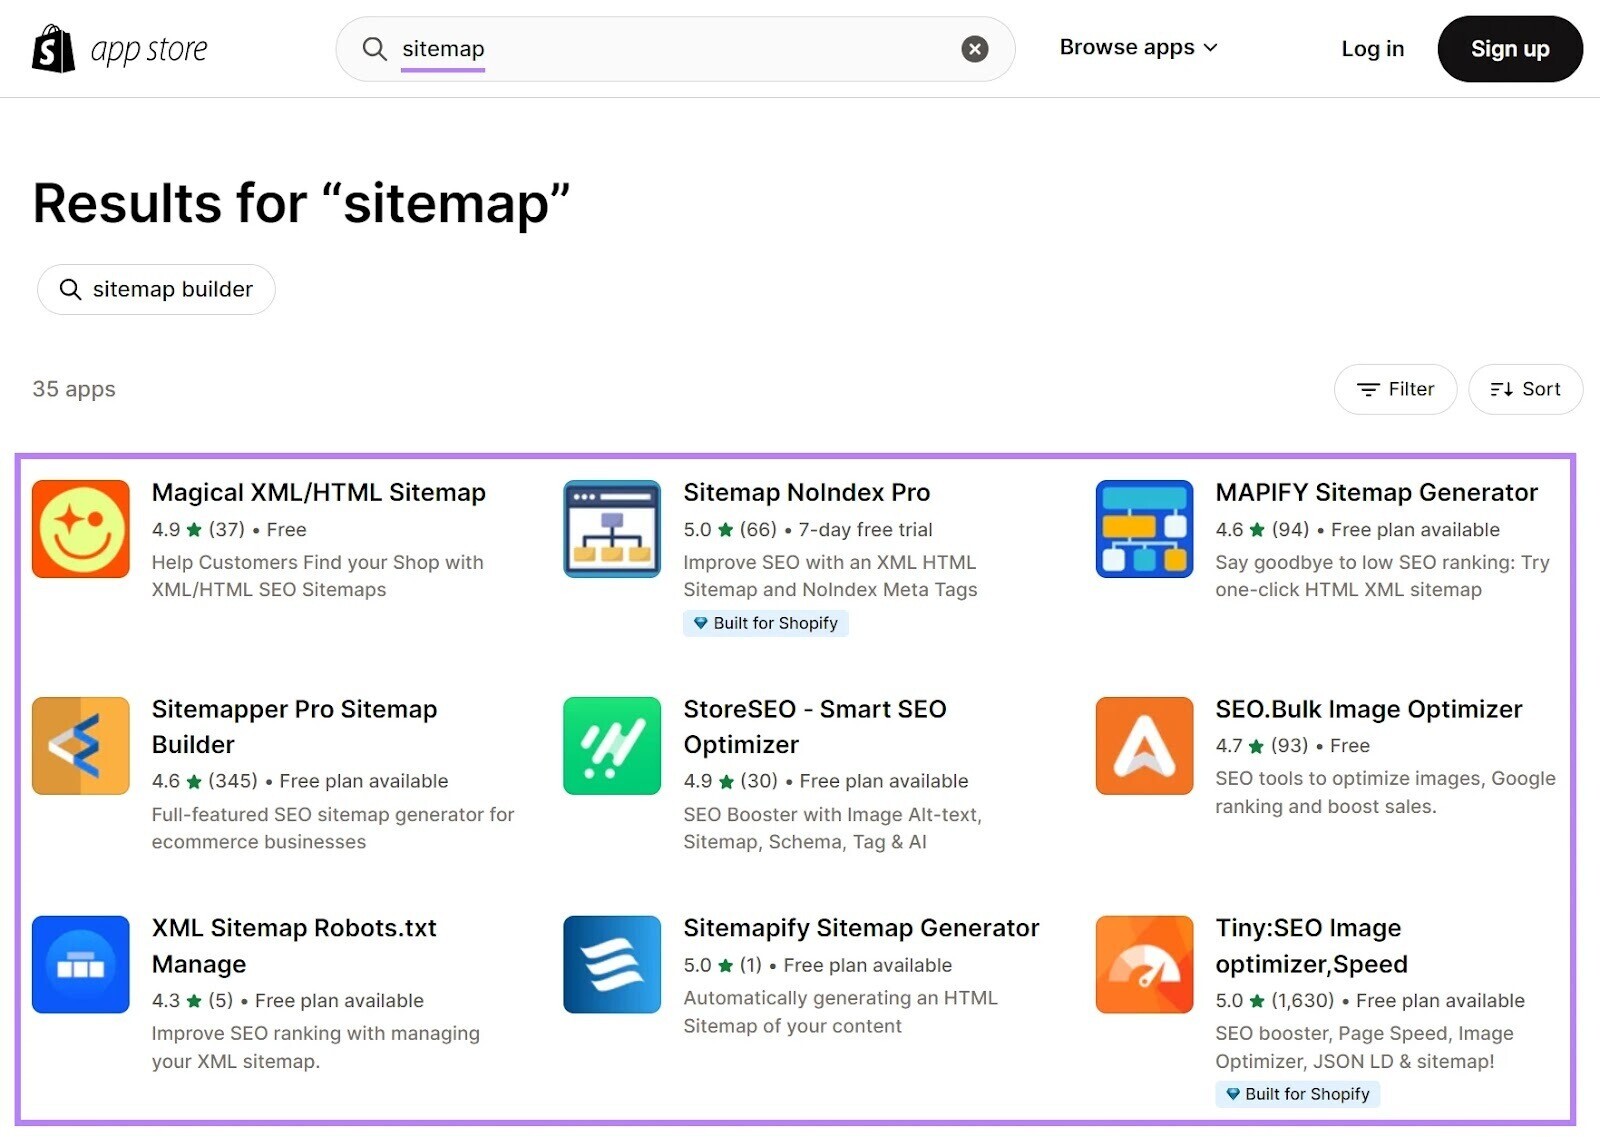Open SEO.Bulk Image Optimizer via its icon
This screenshot has height=1137, width=1600.
click(x=1143, y=746)
